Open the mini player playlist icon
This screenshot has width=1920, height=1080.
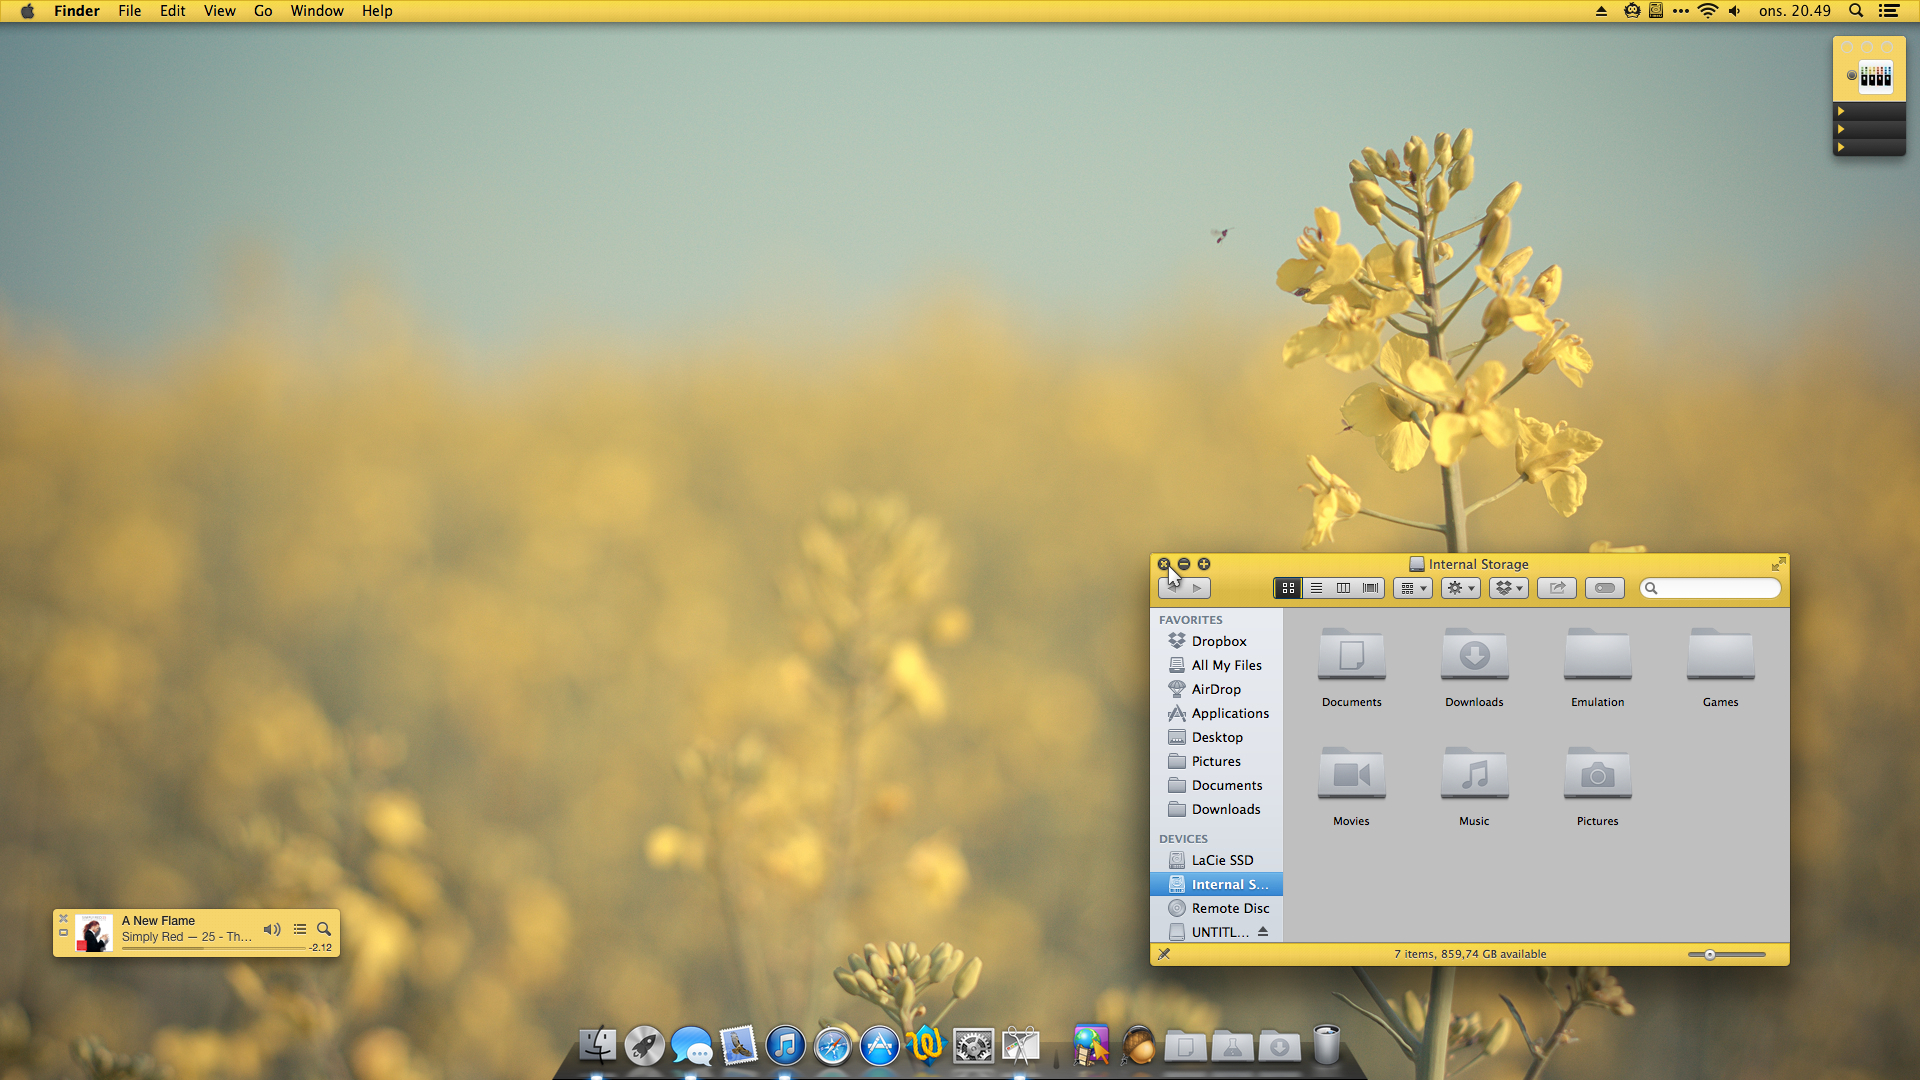(300, 929)
